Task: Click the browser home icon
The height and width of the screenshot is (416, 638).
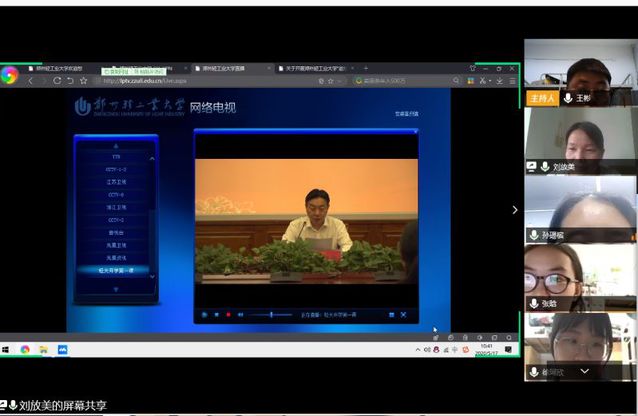Action: click(69, 80)
